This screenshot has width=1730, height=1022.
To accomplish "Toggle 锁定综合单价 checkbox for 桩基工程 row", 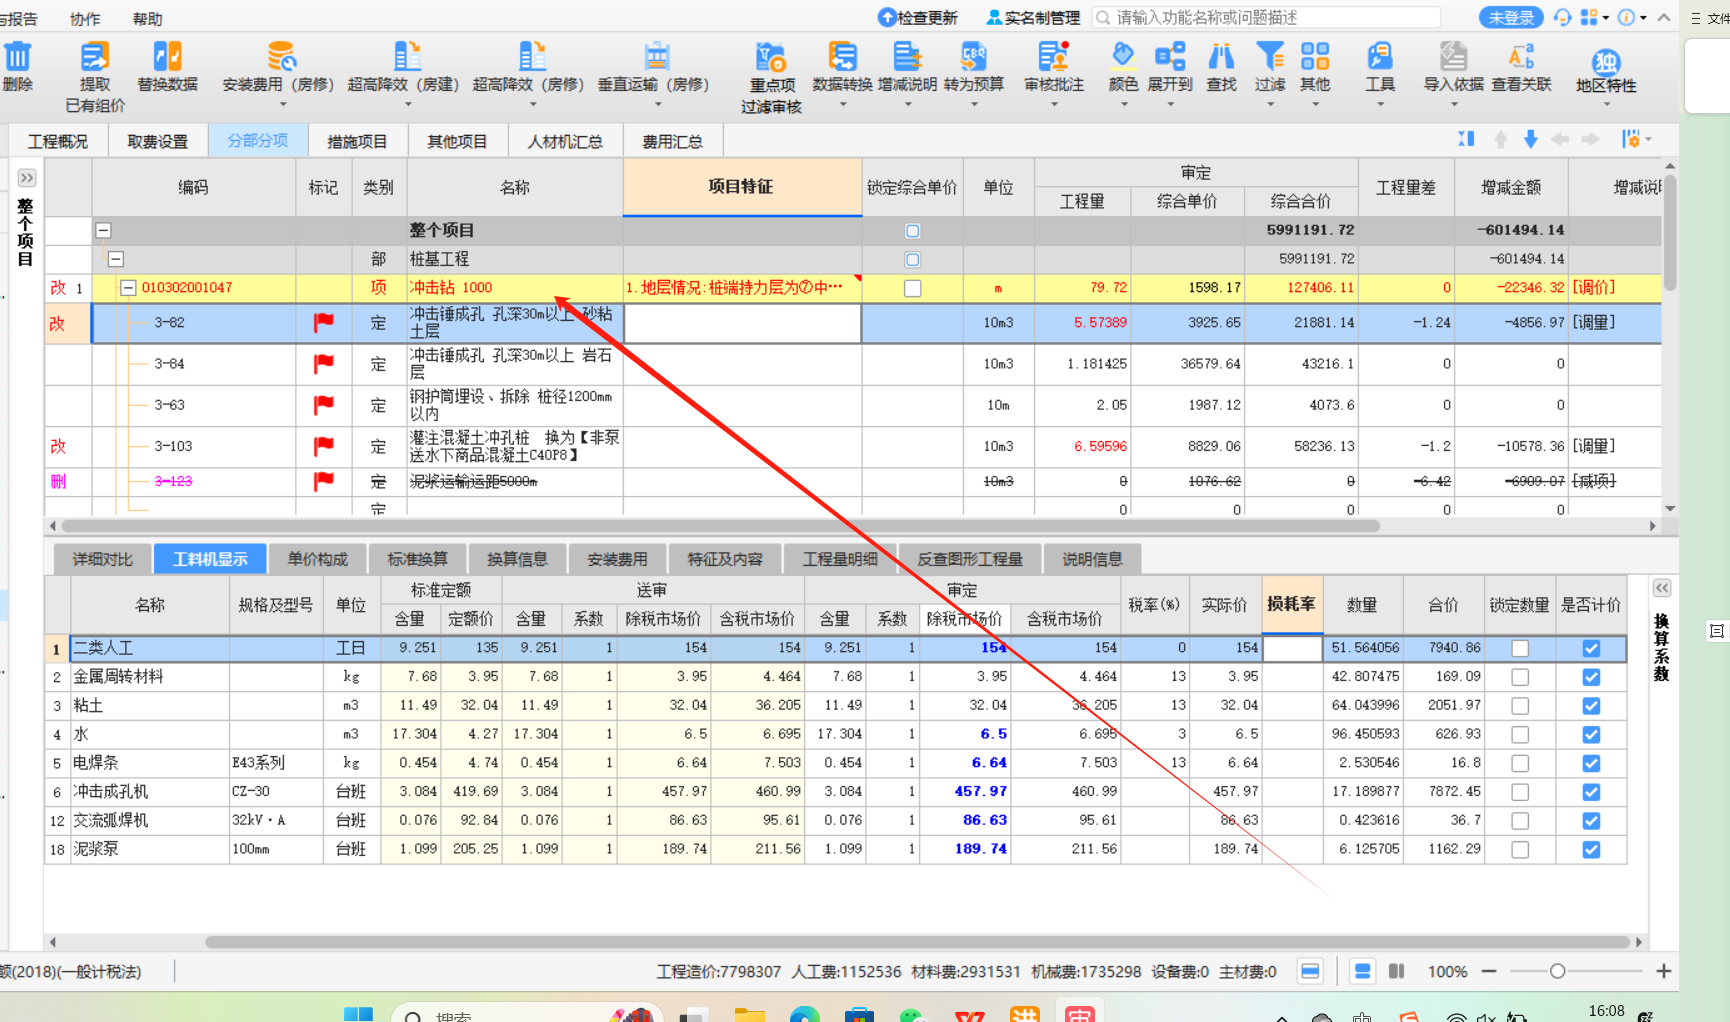I will 912,260.
